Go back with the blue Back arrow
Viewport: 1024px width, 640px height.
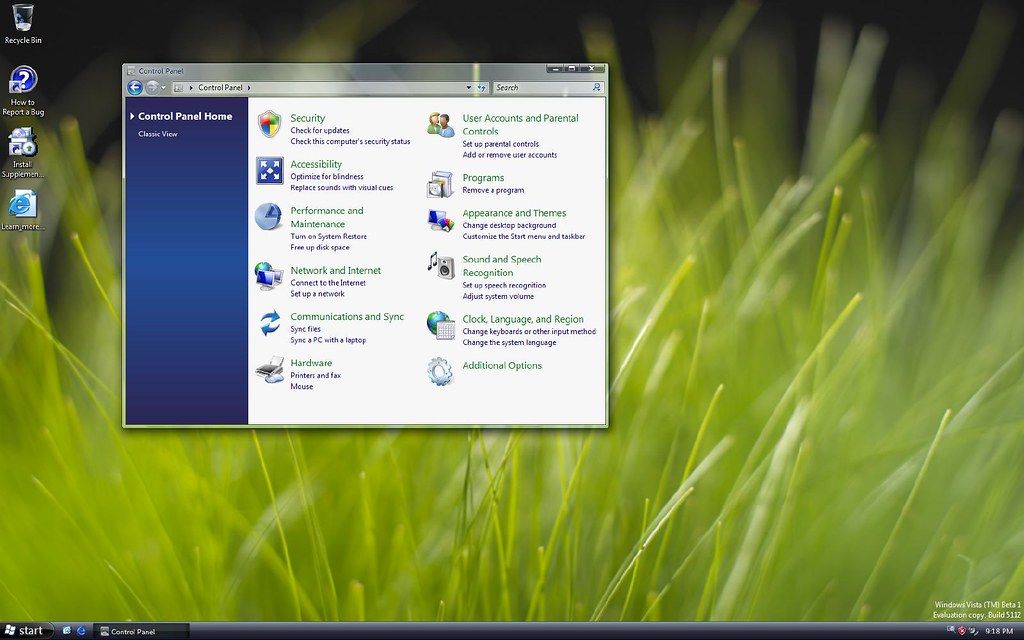(135, 88)
